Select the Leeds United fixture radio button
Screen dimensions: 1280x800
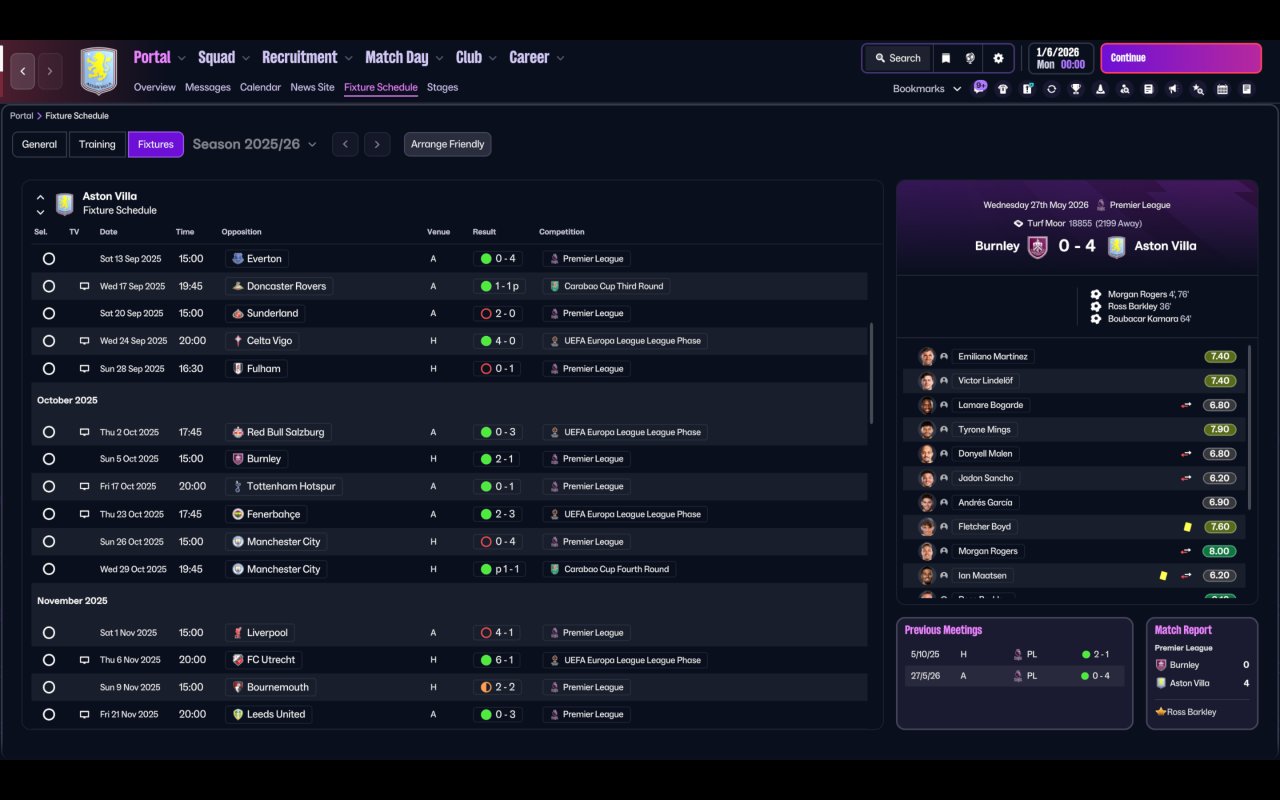click(49, 715)
